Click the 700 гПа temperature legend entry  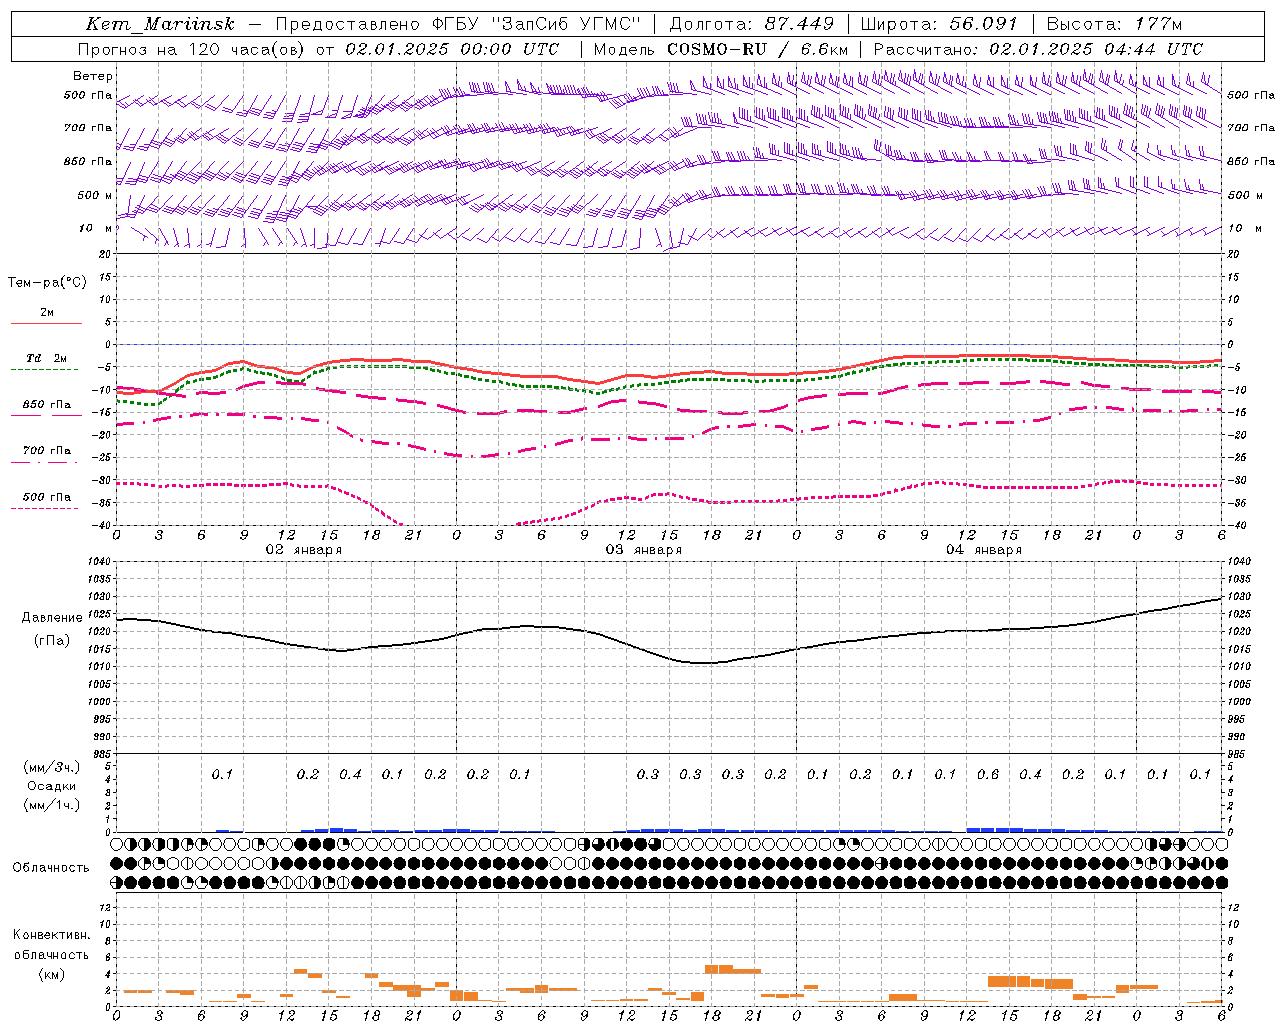(47, 451)
